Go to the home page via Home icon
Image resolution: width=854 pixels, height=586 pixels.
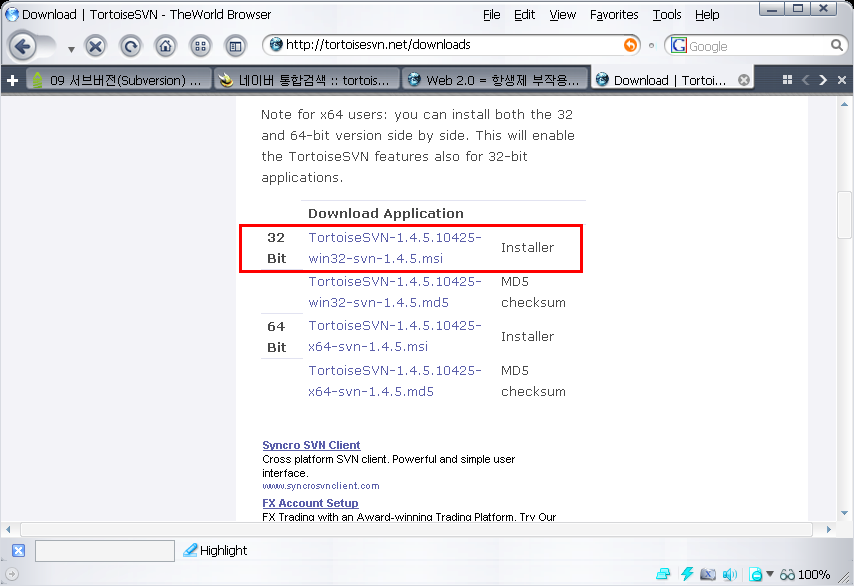[x=166, y=46]
